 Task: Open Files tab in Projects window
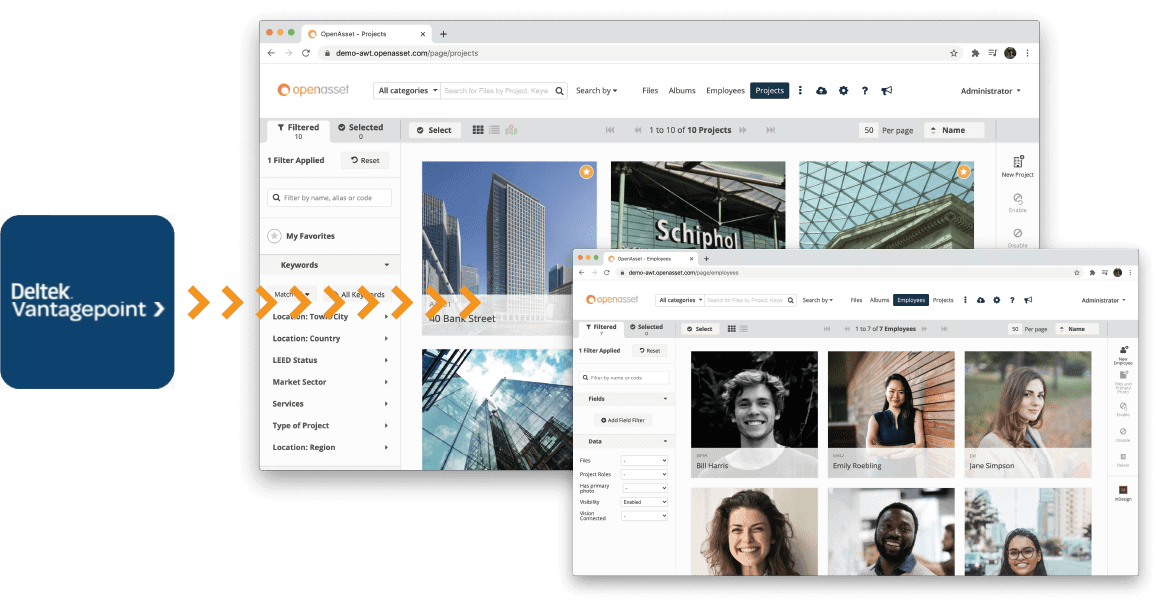pos(650,90)
